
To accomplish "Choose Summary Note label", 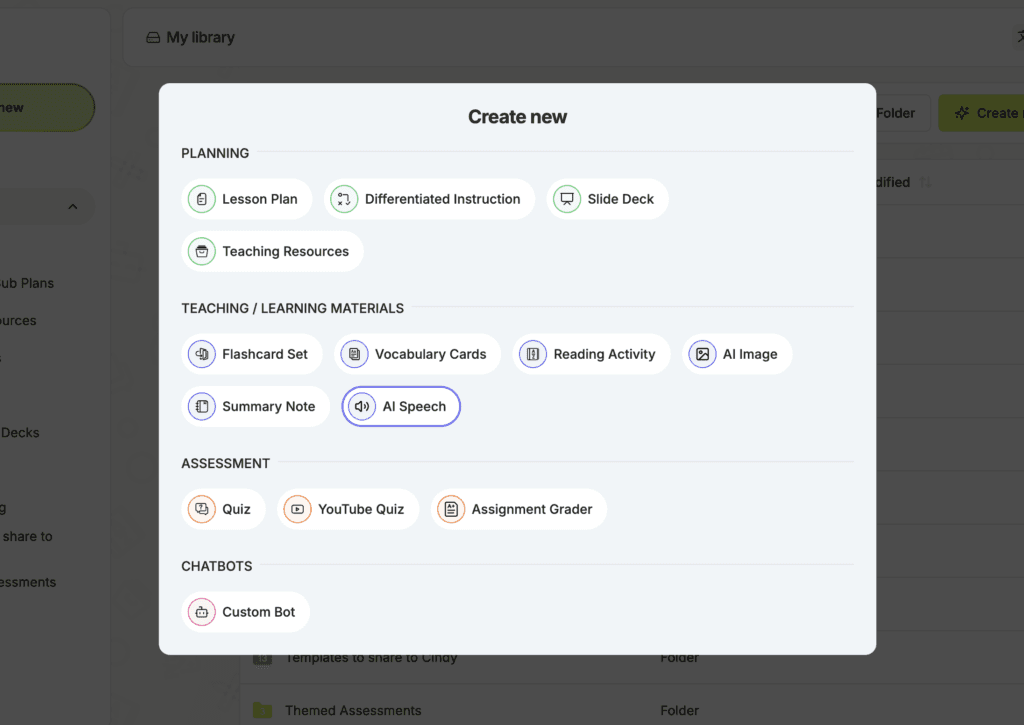I will [268, 406].
